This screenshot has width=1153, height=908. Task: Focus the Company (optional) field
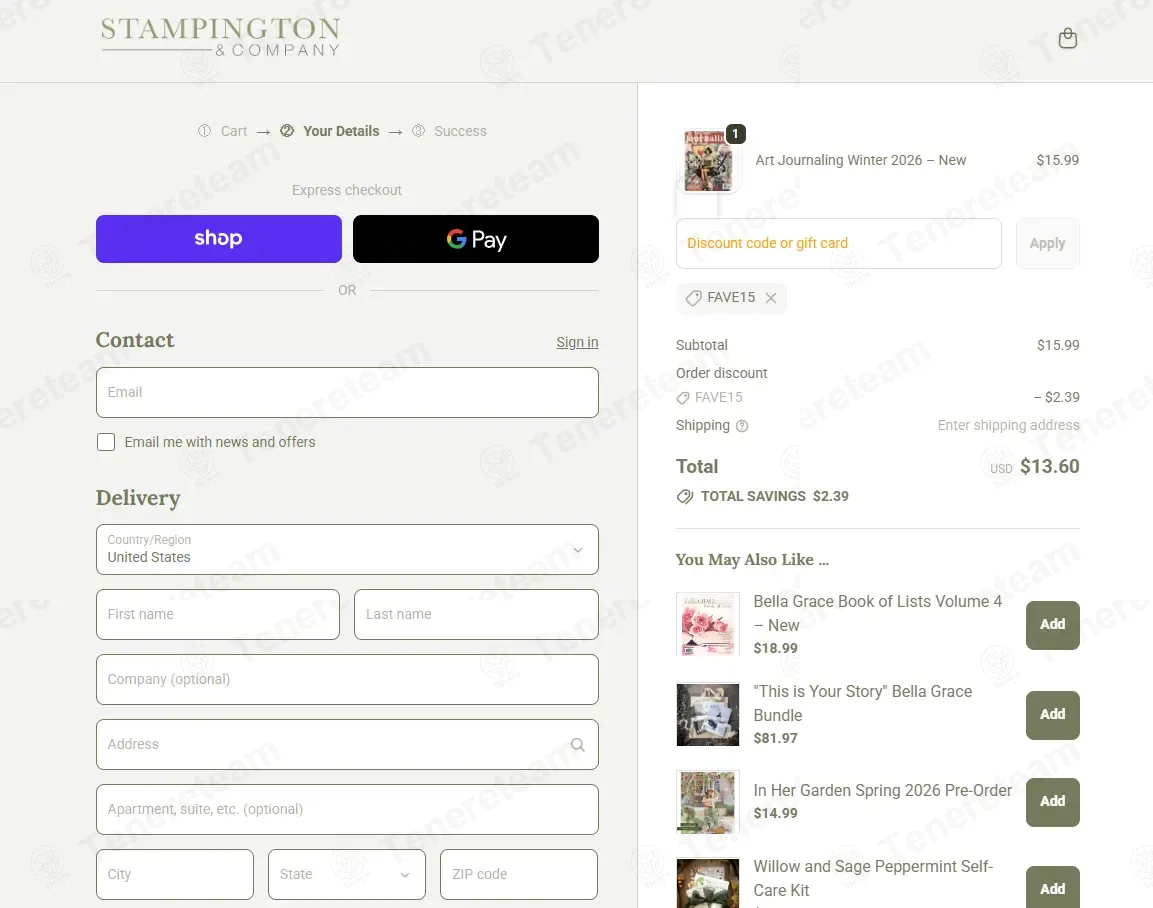(347, 679)
